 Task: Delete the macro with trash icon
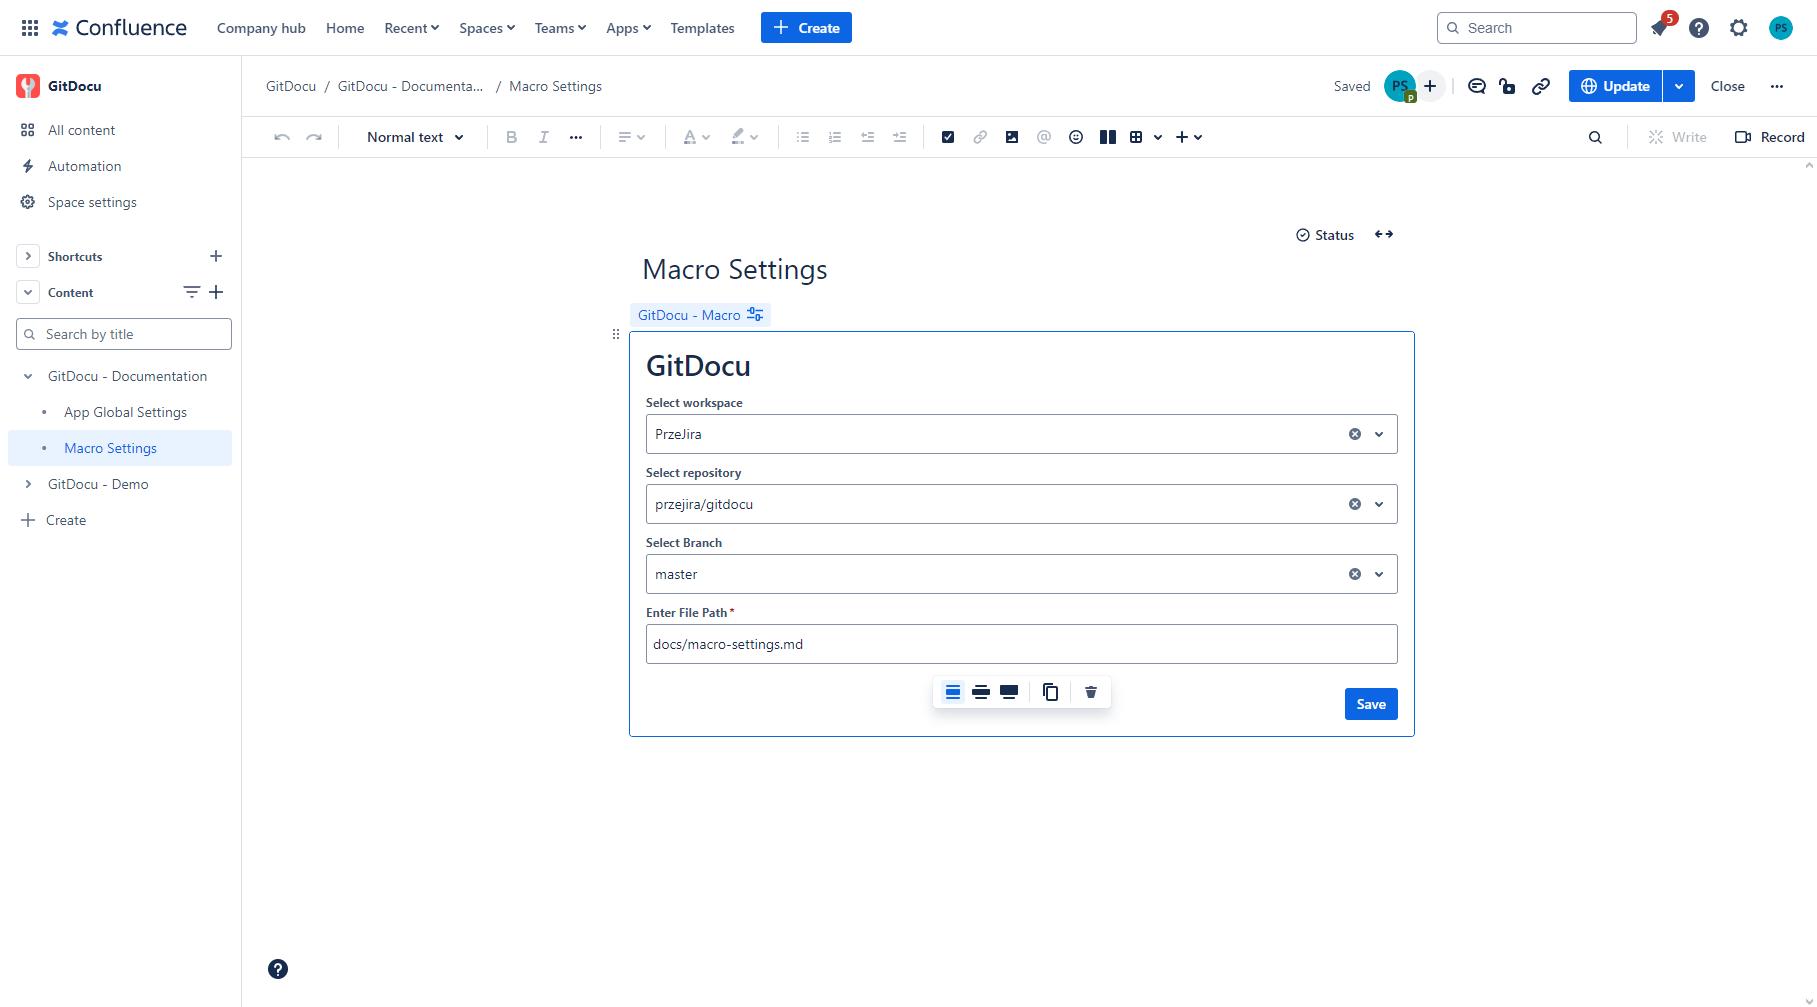point(1091,692)
